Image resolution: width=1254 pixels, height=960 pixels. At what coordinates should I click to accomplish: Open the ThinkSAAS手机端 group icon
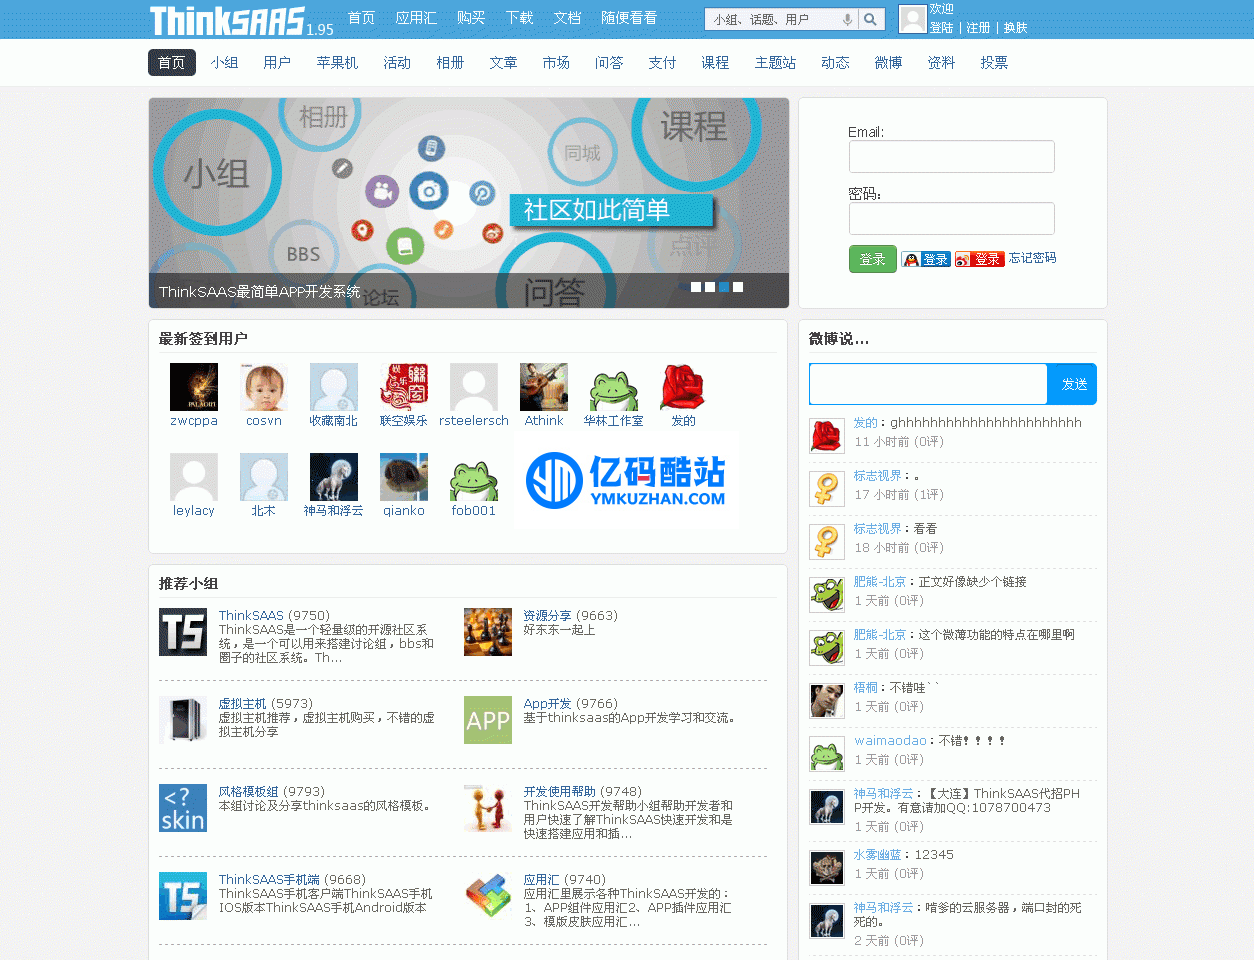[183, 896]
